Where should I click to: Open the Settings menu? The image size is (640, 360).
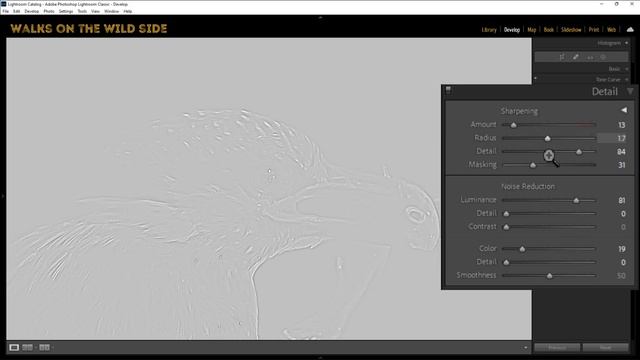(66, 11)
